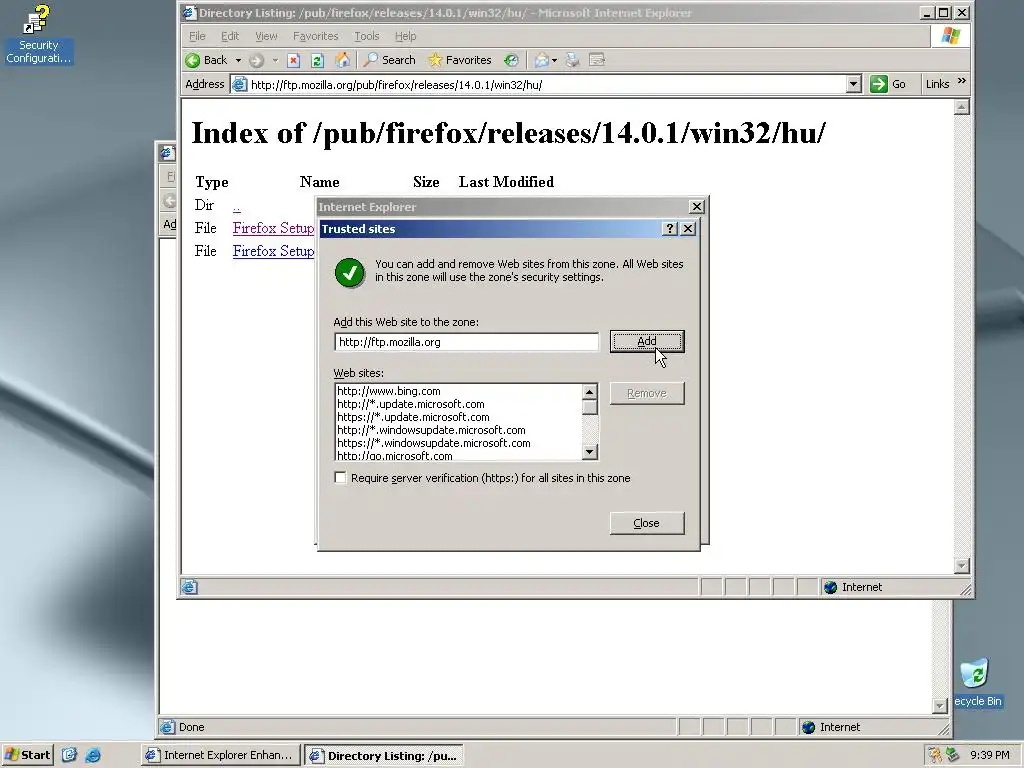Click the Stop loading icon
Viewport: 1024px width, 768px height.
(294, 60)
